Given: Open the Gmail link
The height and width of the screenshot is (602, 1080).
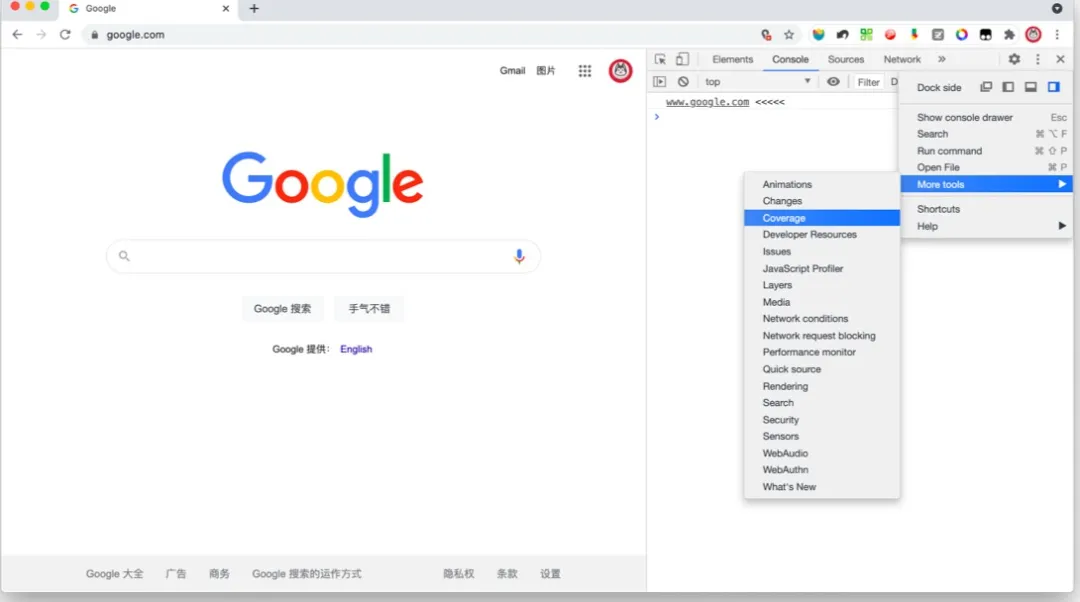Looking at the screenshot, I should click(512, 70).
